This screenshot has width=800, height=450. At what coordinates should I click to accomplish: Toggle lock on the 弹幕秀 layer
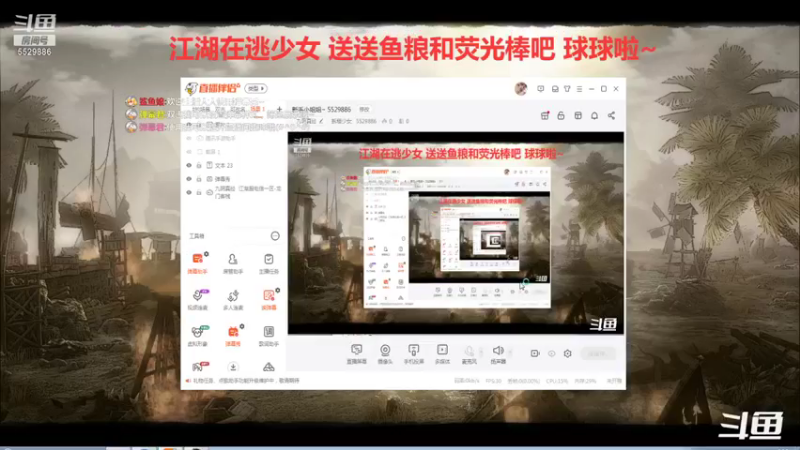199,179
